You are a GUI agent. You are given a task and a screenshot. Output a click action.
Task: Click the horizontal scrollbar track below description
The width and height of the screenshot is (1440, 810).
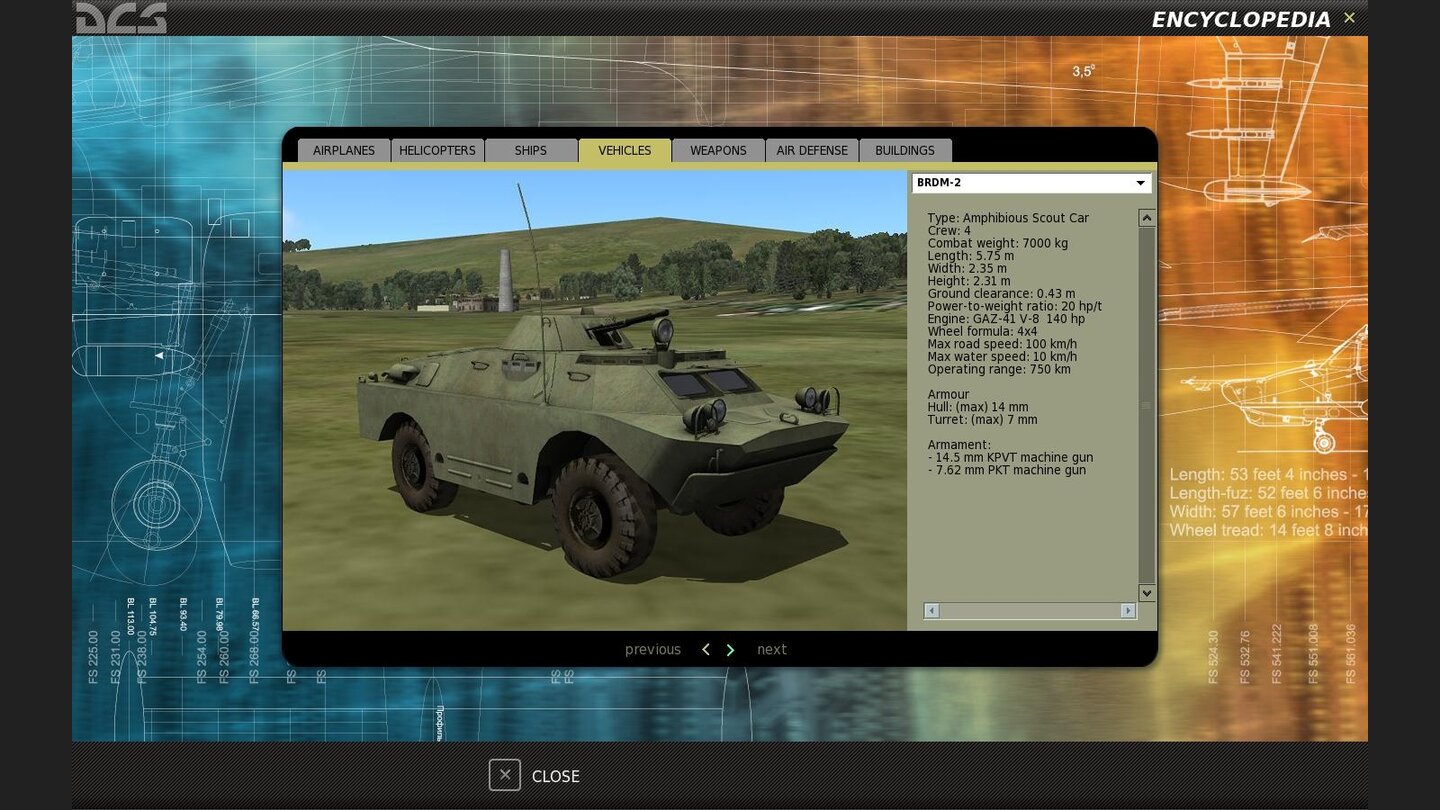(1030, 610)
